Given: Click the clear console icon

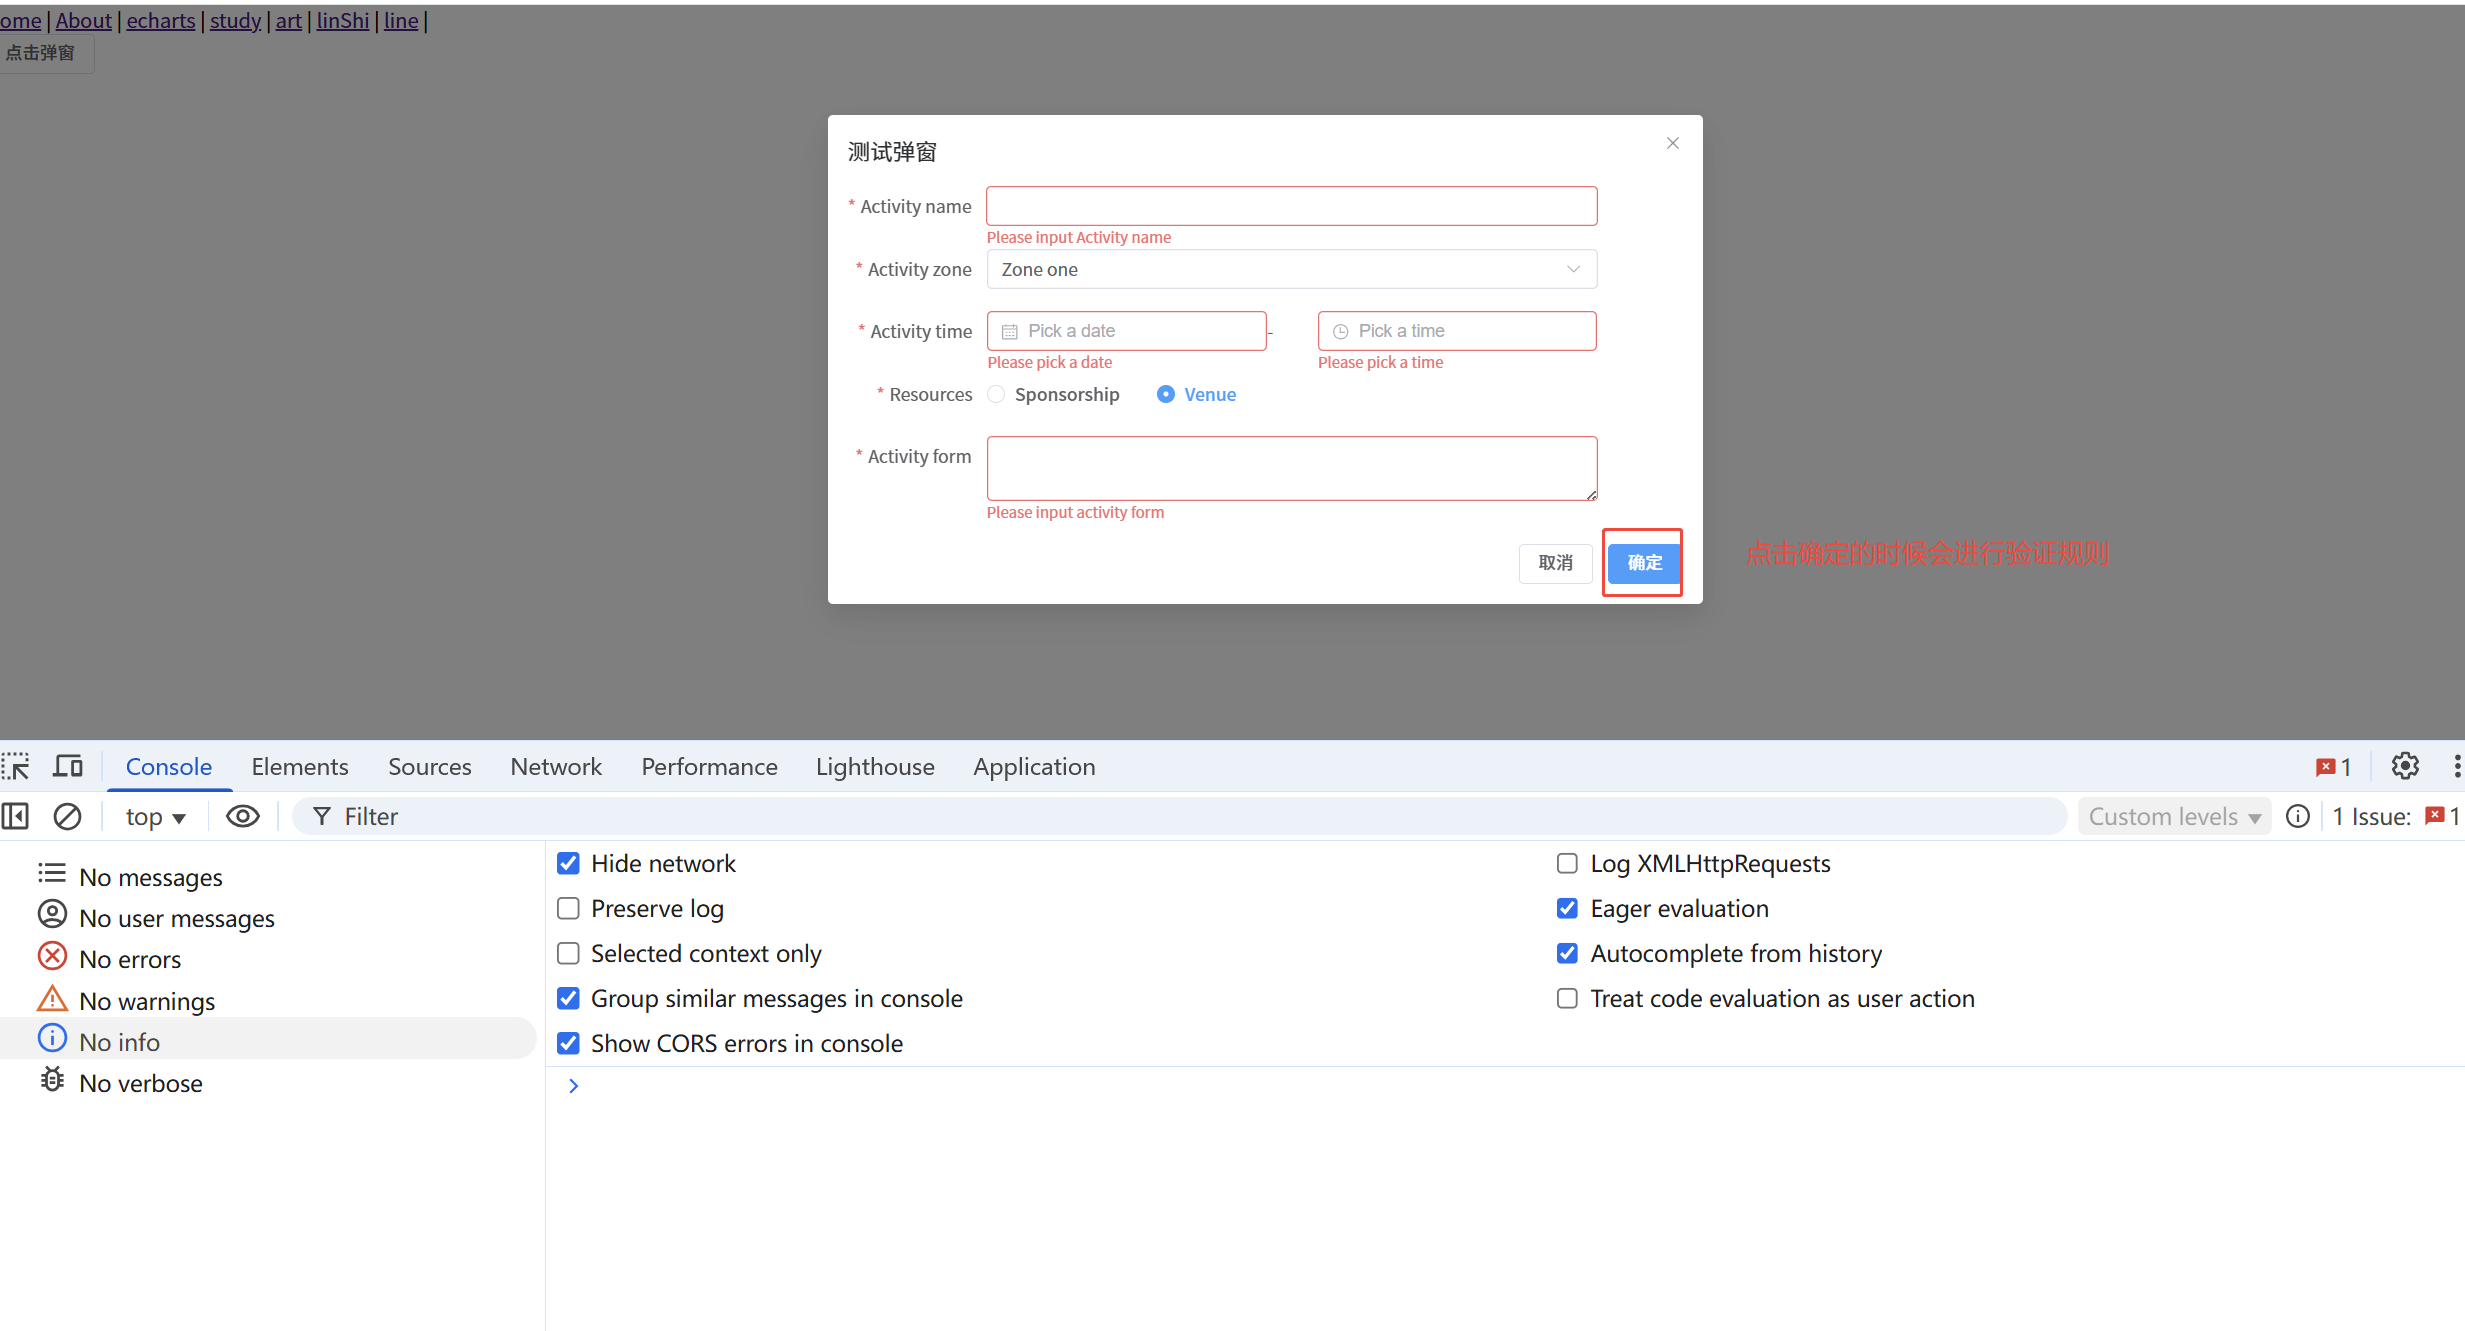Looking at the screenshot, I should (67, 817).
